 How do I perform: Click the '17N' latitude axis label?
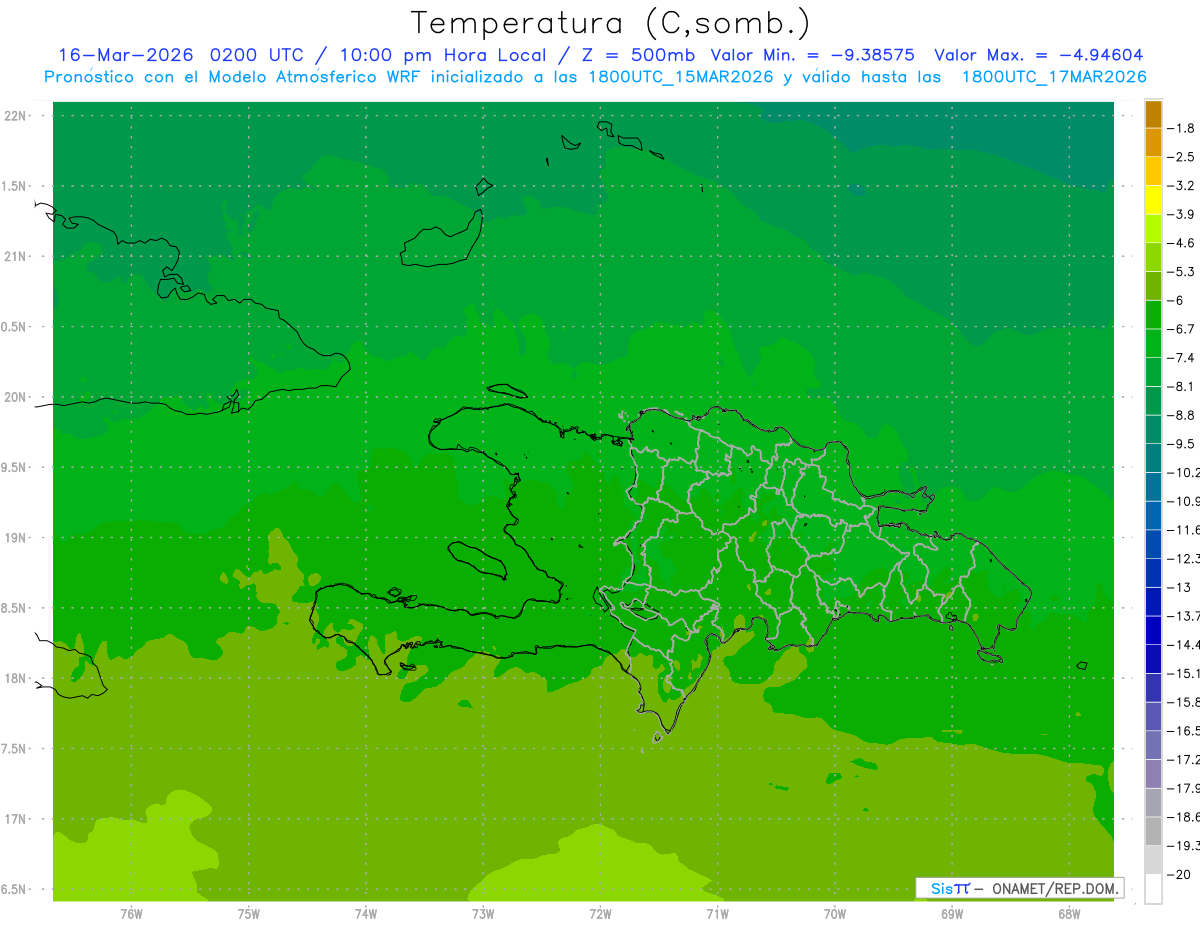point(17,819)
